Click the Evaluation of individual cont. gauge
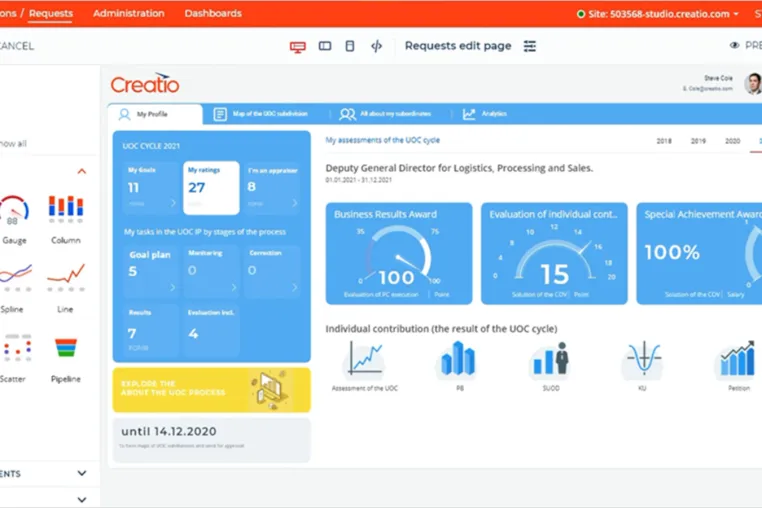 tap(554, 254)
